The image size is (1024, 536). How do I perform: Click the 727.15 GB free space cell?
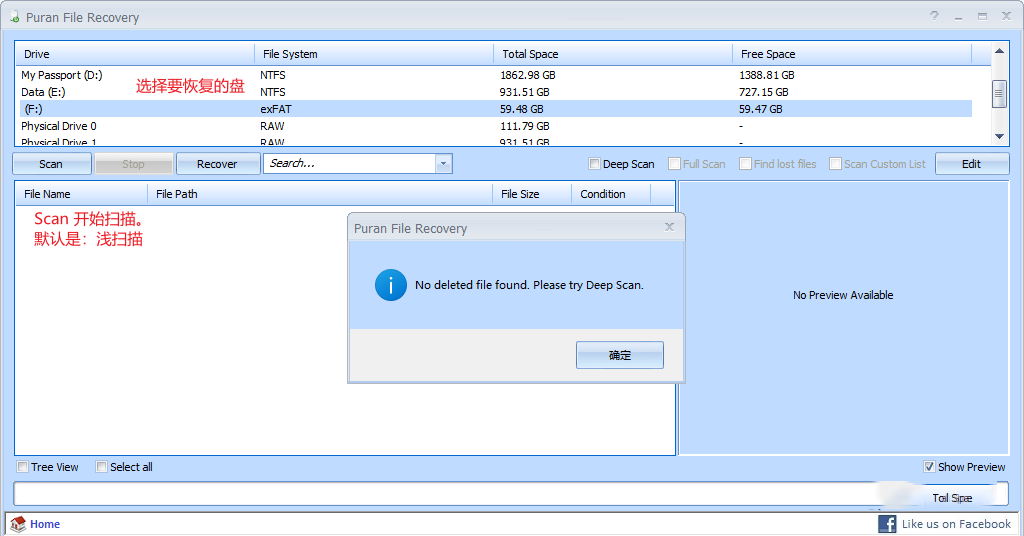click(763, 92)
